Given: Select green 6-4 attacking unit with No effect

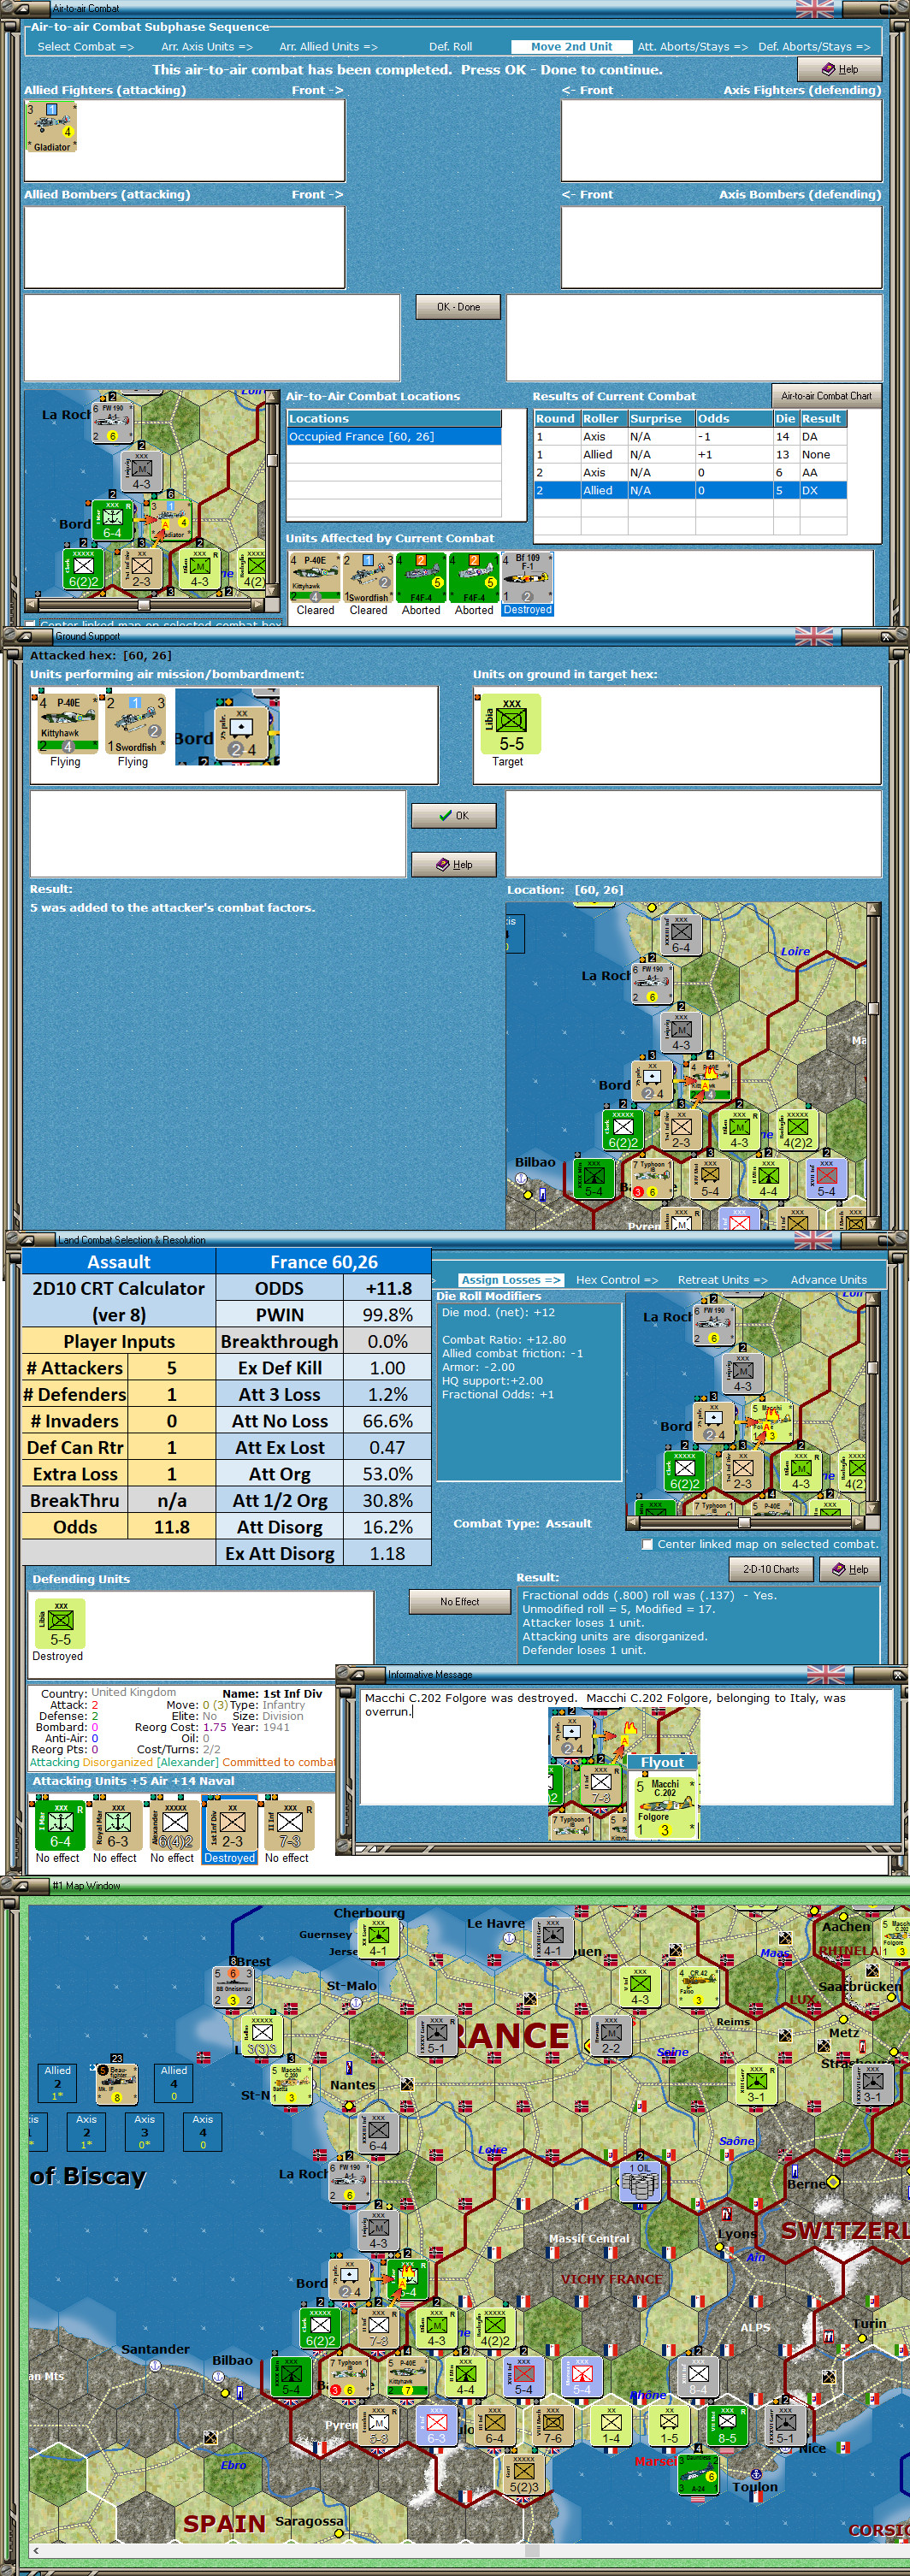Looking at the screenshot, I should (x=60, y=1824).
